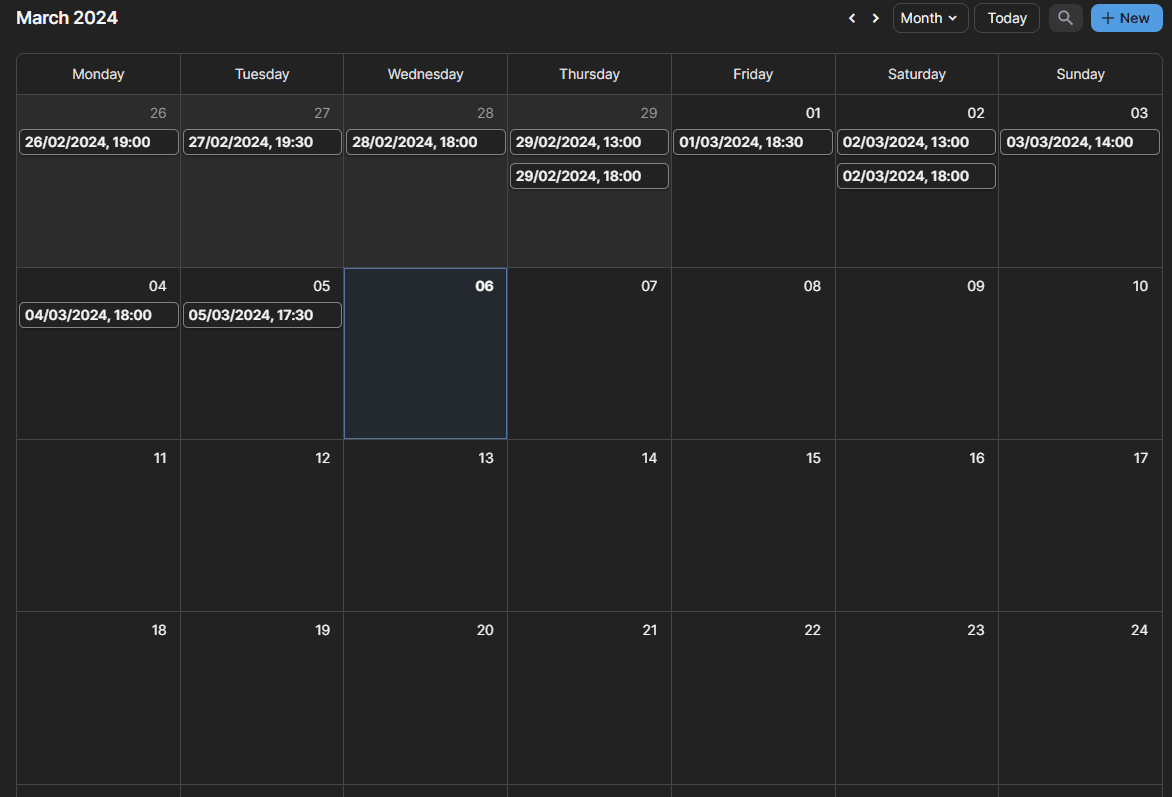The width and height of the screenshot is (1172, 797).
Task: Click the Today button
Action: pos(1007,18)
